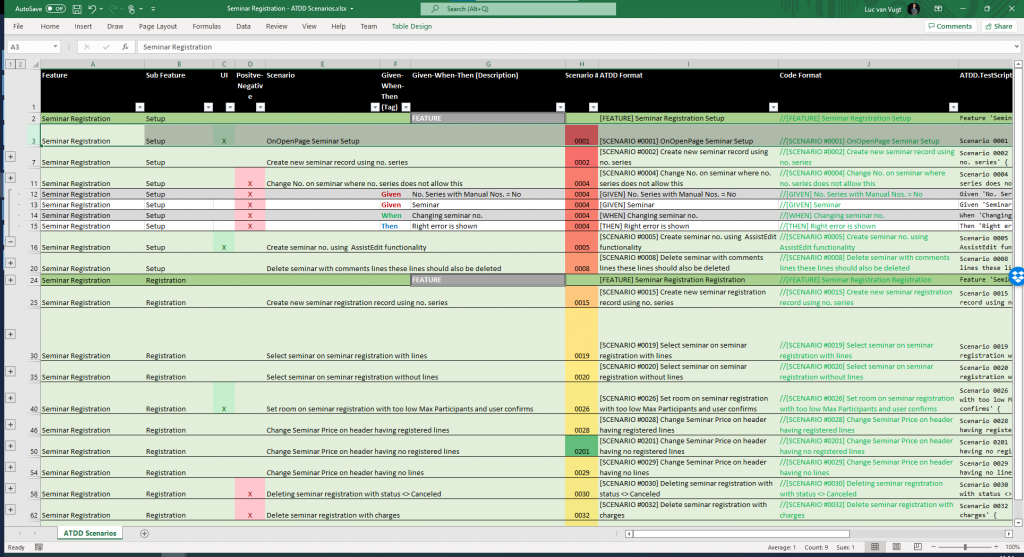This screenshot has height=557, width=1024.
Task: Toggle AutoSave switch
Action: [56, 9]
